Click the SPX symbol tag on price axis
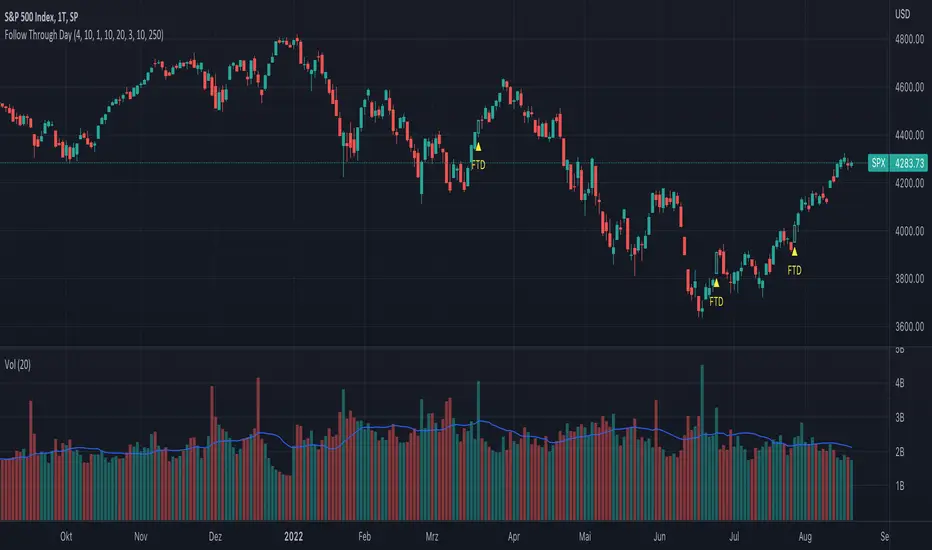932x550 pixels. tap(879, 162)
